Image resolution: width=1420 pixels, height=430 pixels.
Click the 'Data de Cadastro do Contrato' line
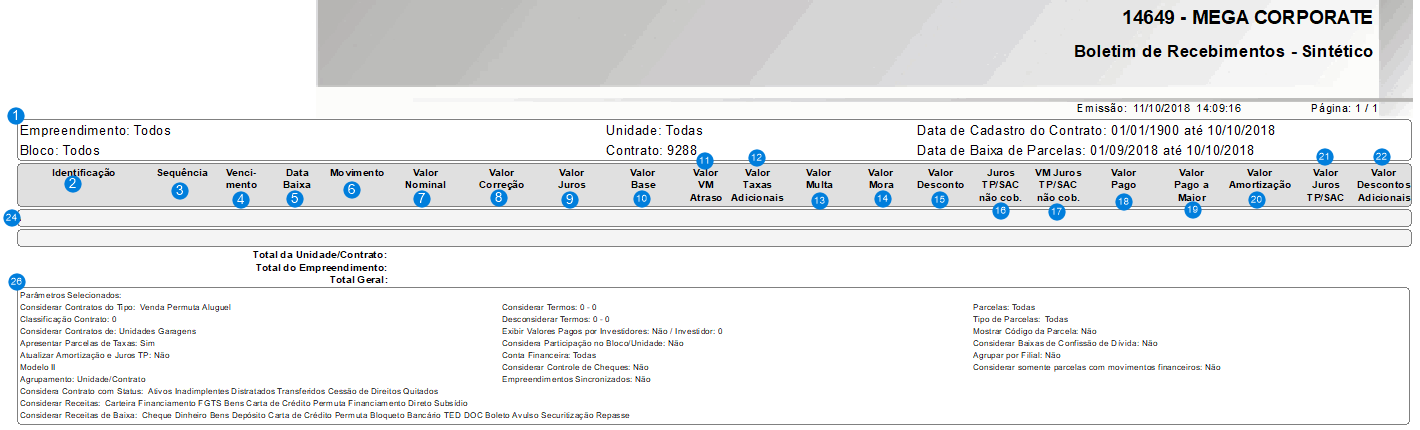pos(1095,131)
